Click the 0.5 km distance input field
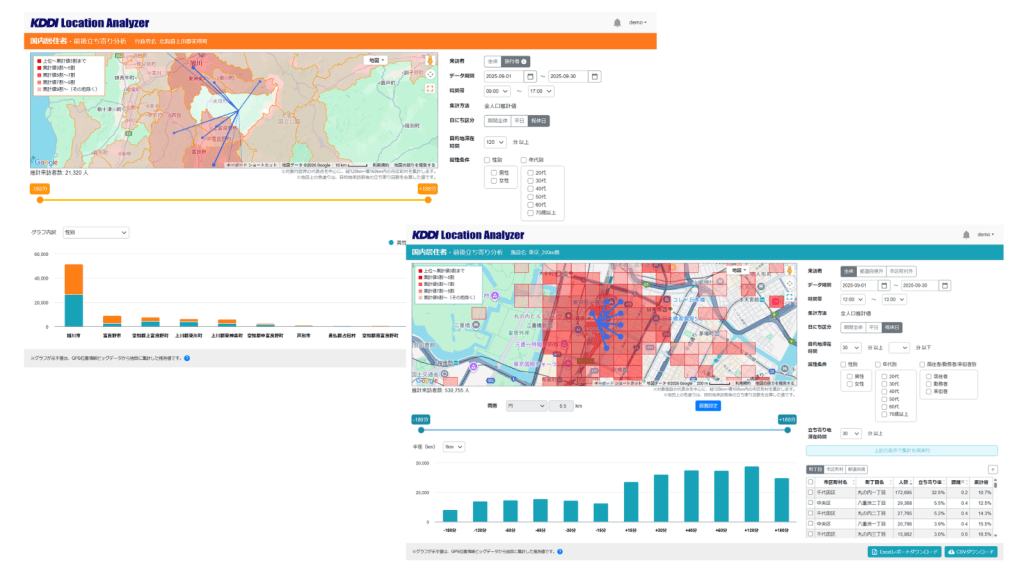 point(562,406)
